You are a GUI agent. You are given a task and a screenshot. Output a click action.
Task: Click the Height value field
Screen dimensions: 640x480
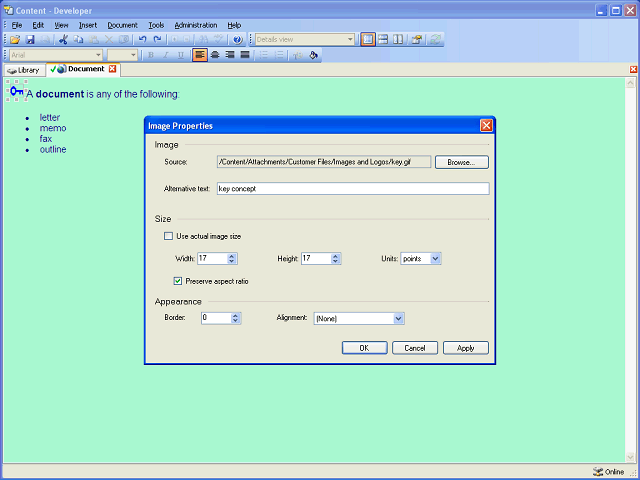click(316, 258)
